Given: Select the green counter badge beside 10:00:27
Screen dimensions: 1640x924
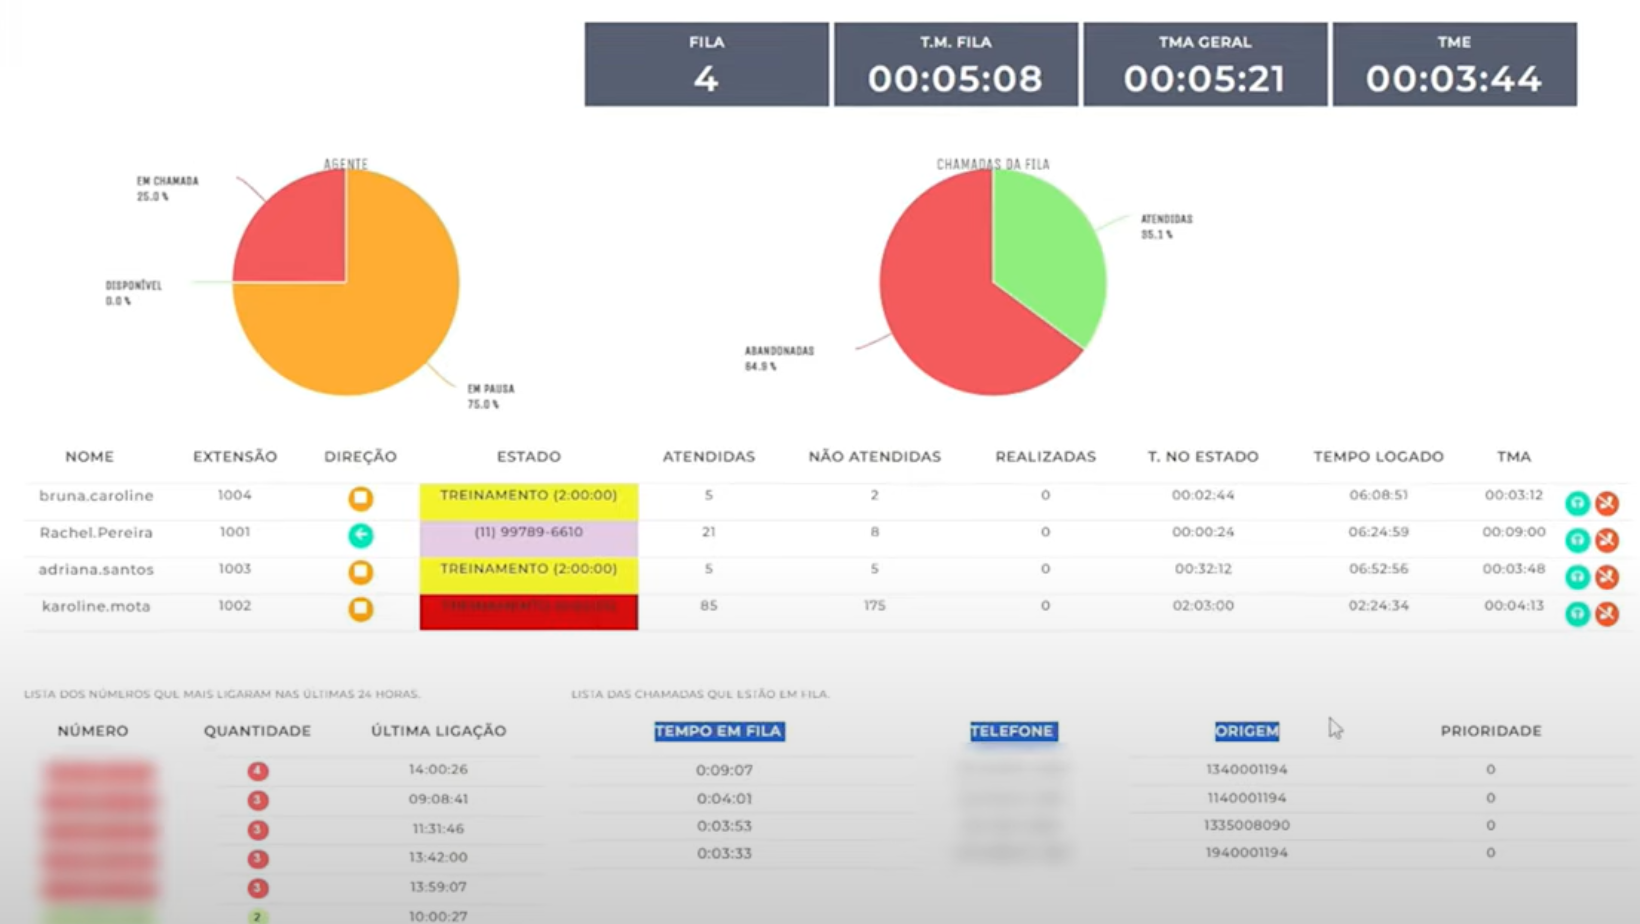Looking at the screenshot, I should click(x=257, y=916).
